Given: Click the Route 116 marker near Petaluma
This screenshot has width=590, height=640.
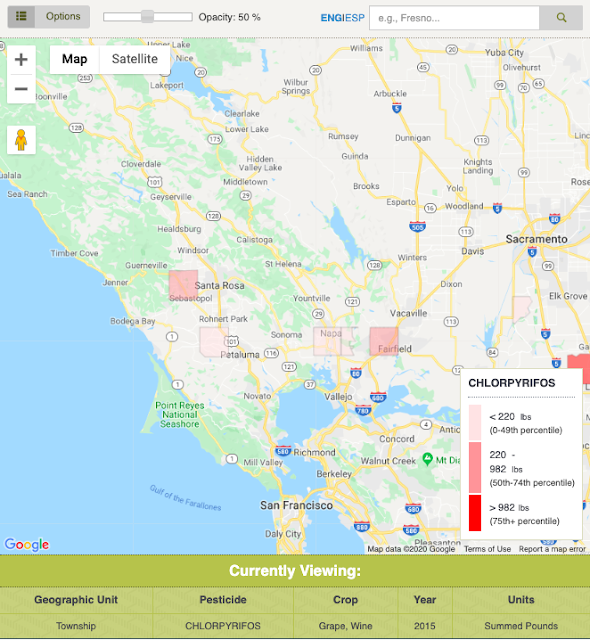Looking at the screenshot, I should coord(271,353).
